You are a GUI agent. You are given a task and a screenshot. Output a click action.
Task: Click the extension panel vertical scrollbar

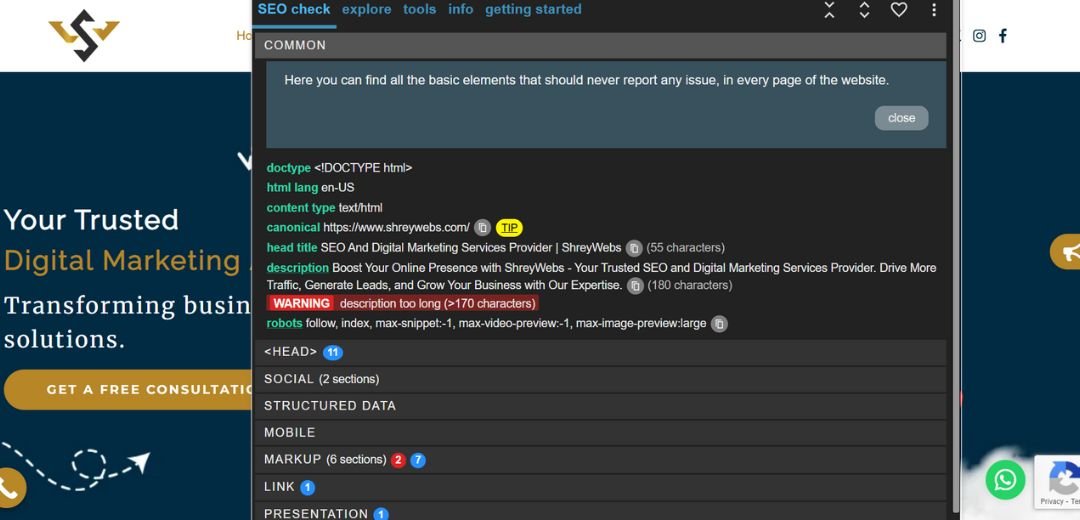click(956, 255)
